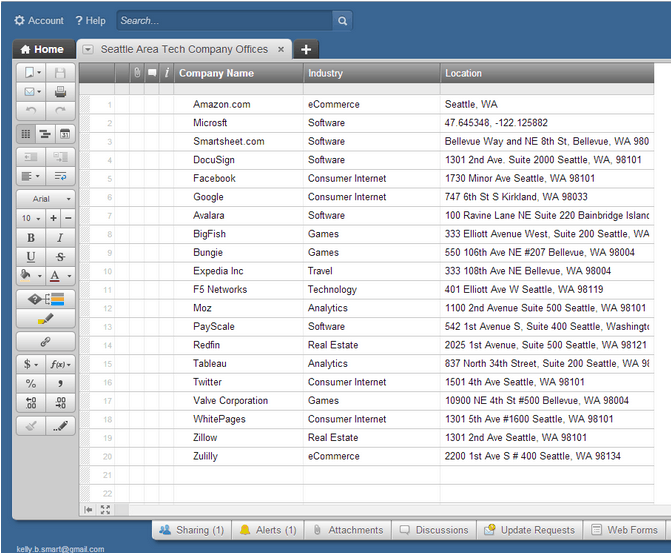Click the discussions comment column header

tap(152, 73)
